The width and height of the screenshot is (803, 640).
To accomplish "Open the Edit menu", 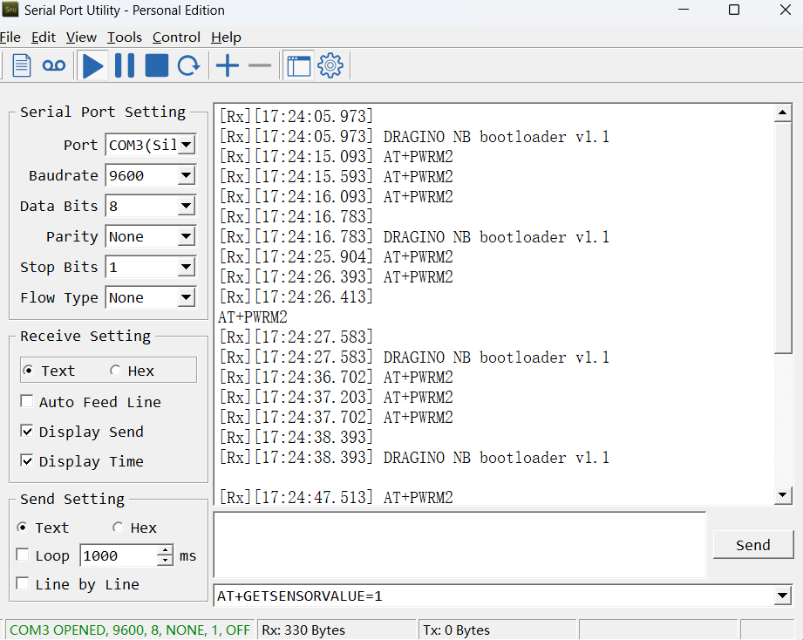I will (43, 37).
